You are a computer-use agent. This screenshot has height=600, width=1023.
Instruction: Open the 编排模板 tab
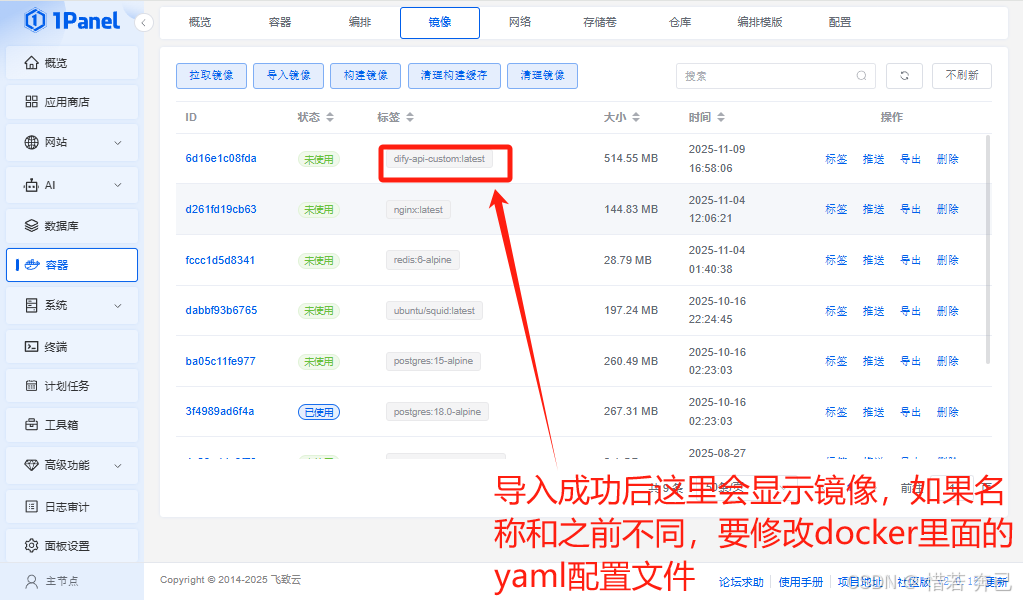point(761,21)
